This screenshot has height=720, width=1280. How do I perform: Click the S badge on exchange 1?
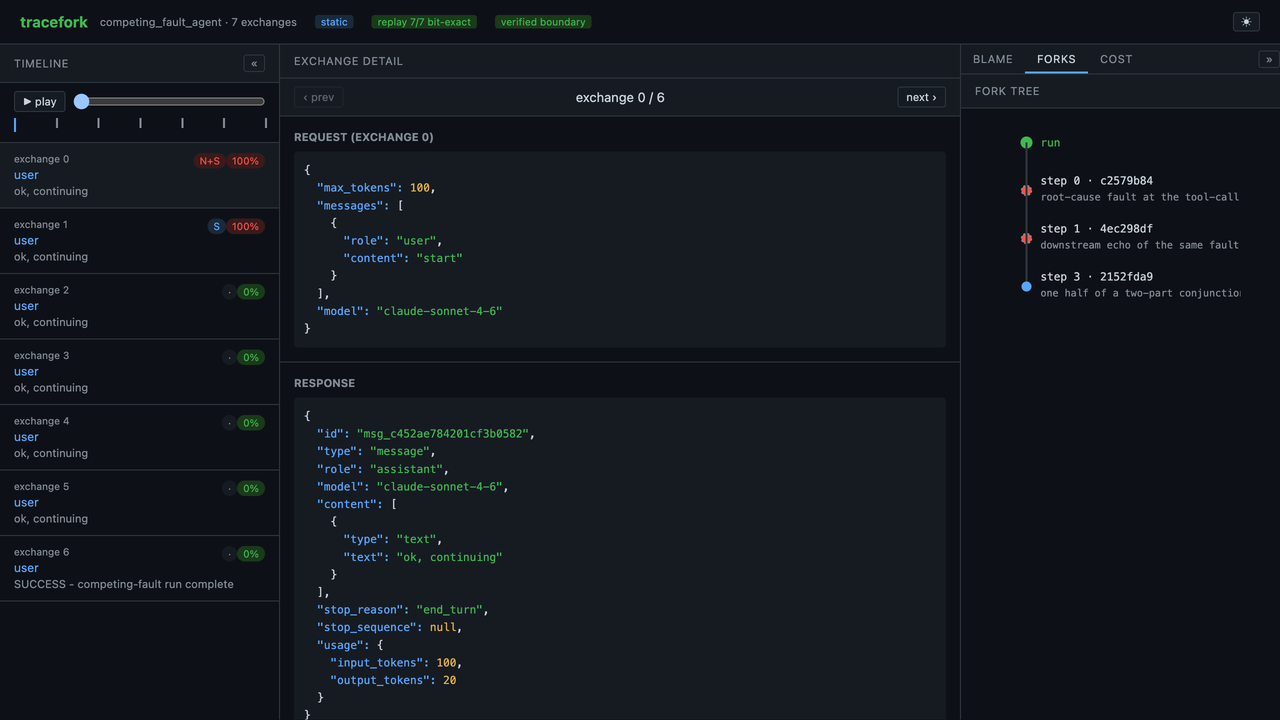coord(216,226)
